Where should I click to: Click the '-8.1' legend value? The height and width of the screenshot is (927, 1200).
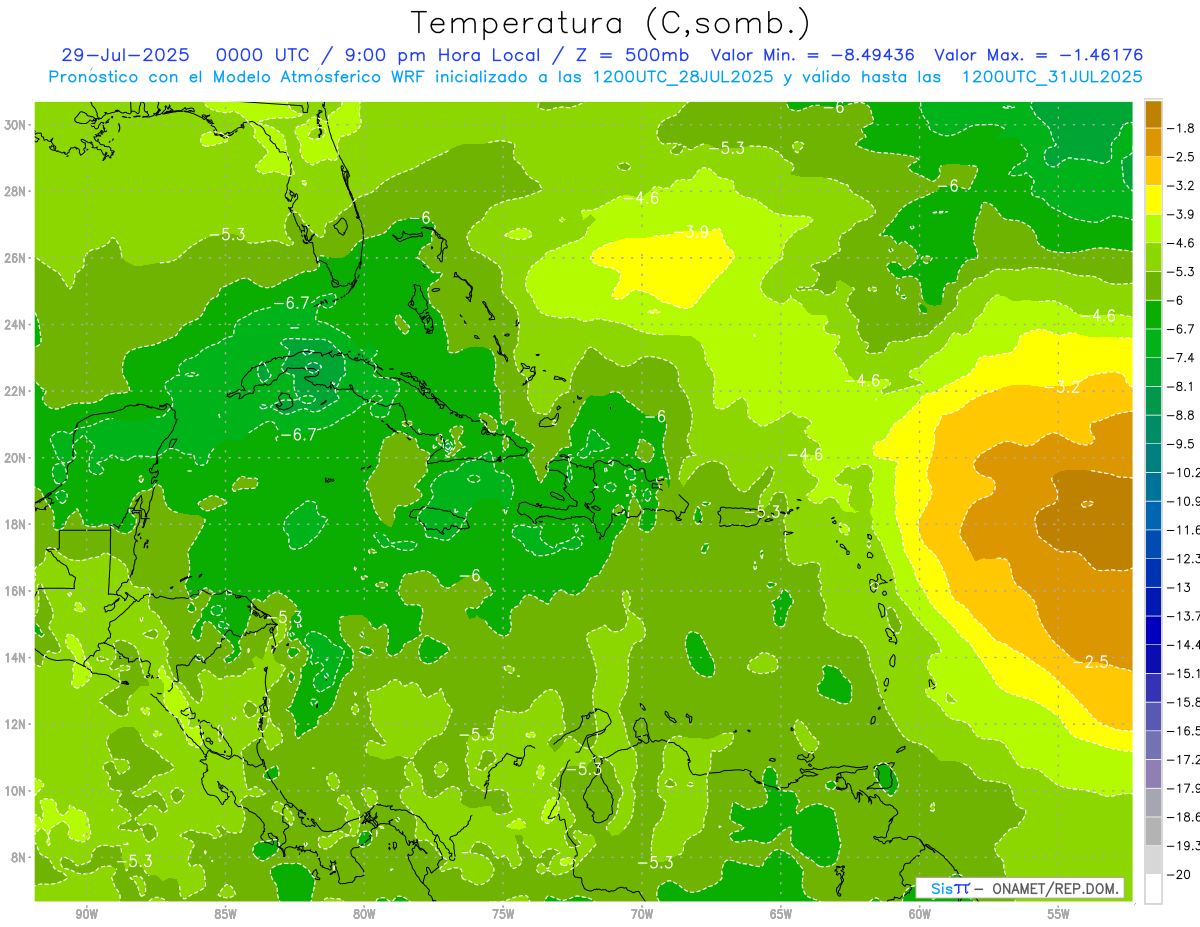tap(1180, 386)
